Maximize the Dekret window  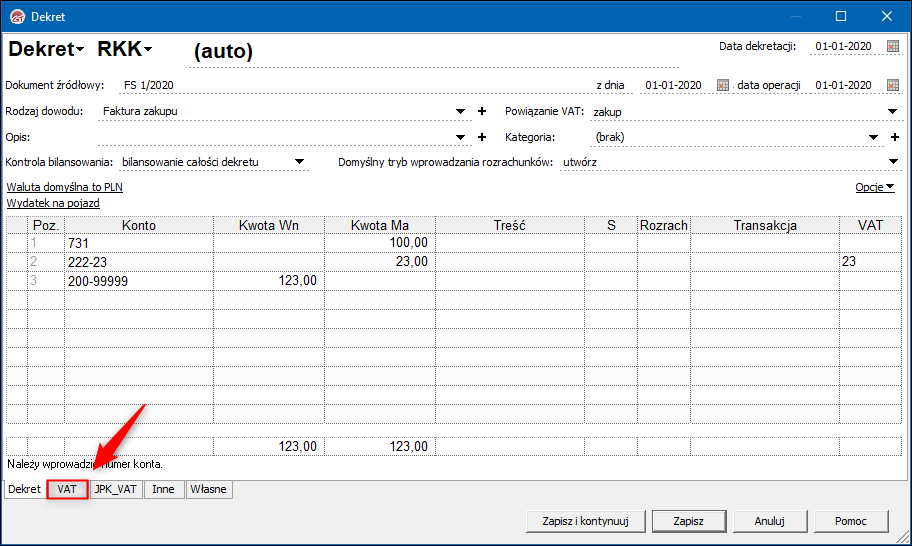(x=840, y=16)
